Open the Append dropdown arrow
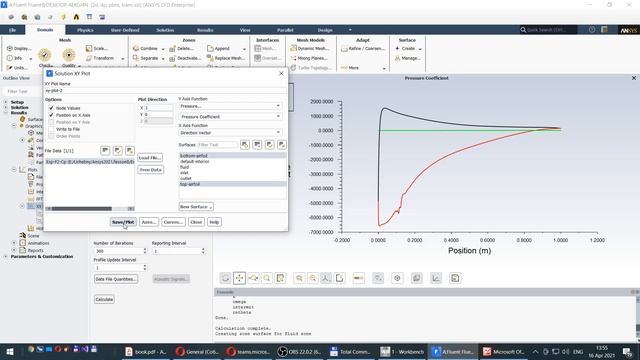Screen dimensions: 640x360 [x=244, y=49]
